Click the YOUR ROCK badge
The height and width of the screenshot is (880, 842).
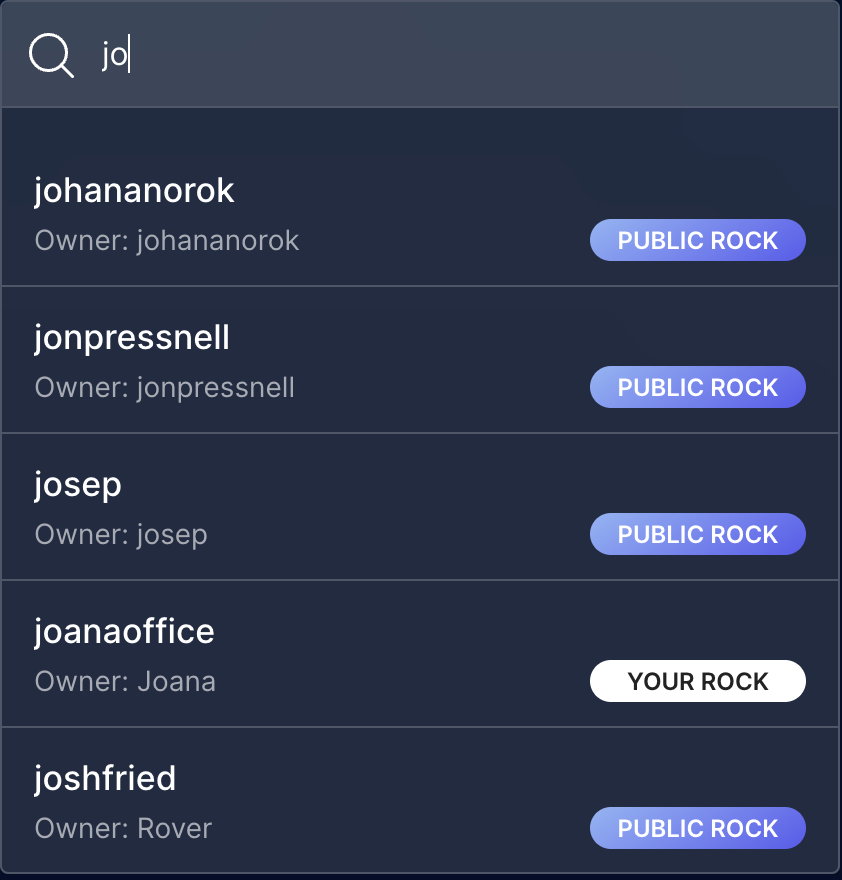697,682
